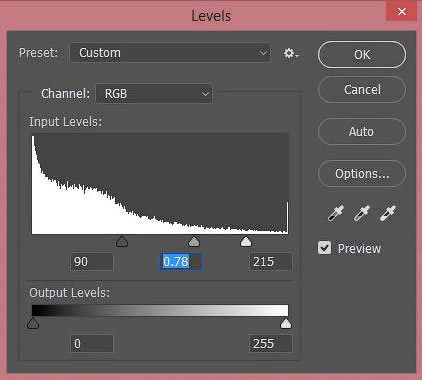Click the shadow input field showing 90
The image size is (422, 380).
click(x=92, y=262)
